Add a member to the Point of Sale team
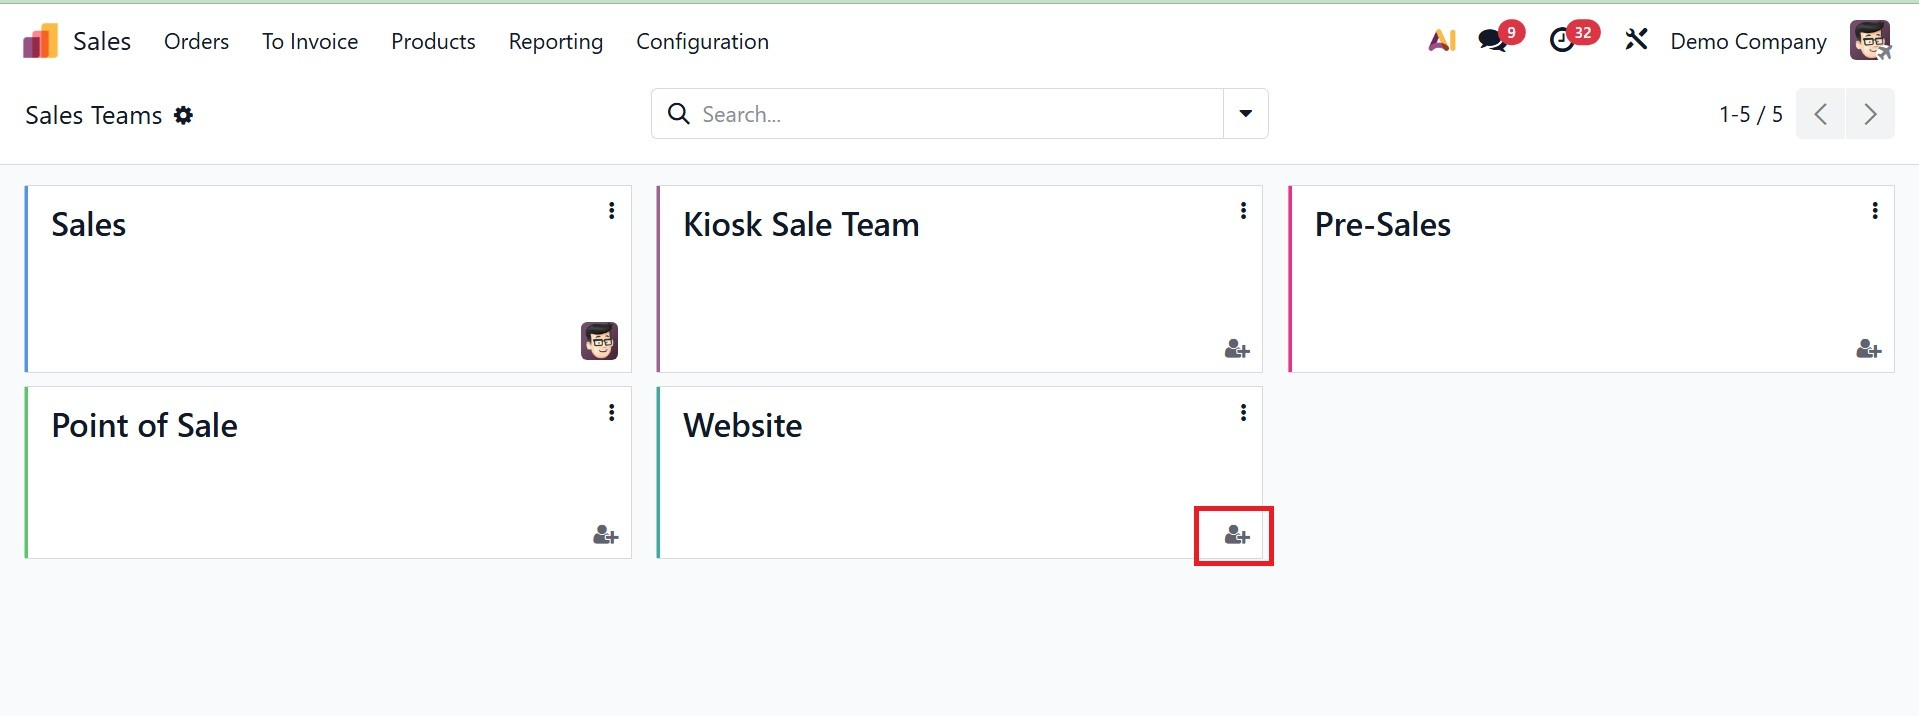 [x=605, y=536]
